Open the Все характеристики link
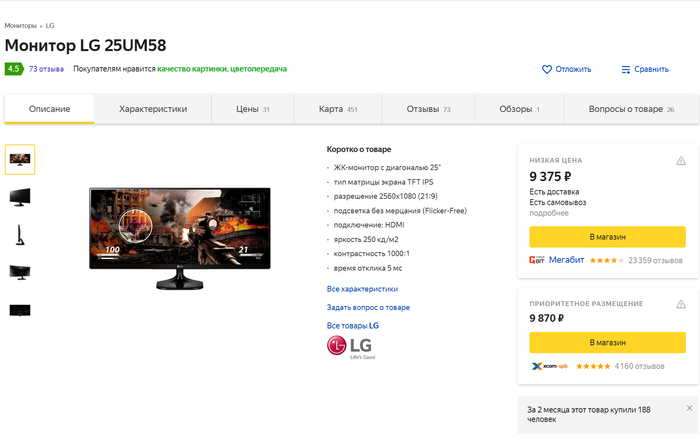700x440 pixels. point(362,289)
